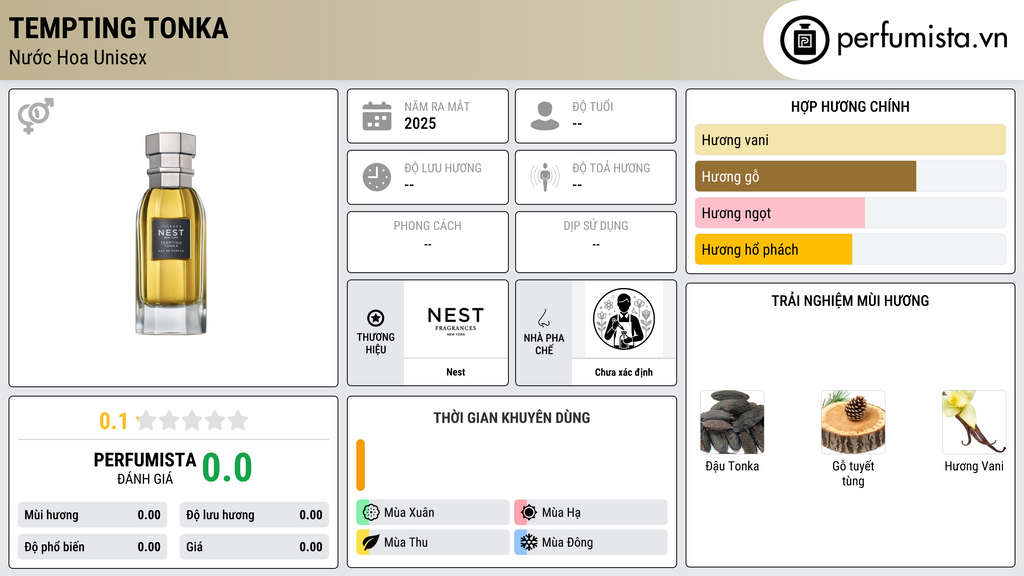Click the Độ lưu hương 0.00 score row
The image size is (1024, 576).
[x=254, y=515]
